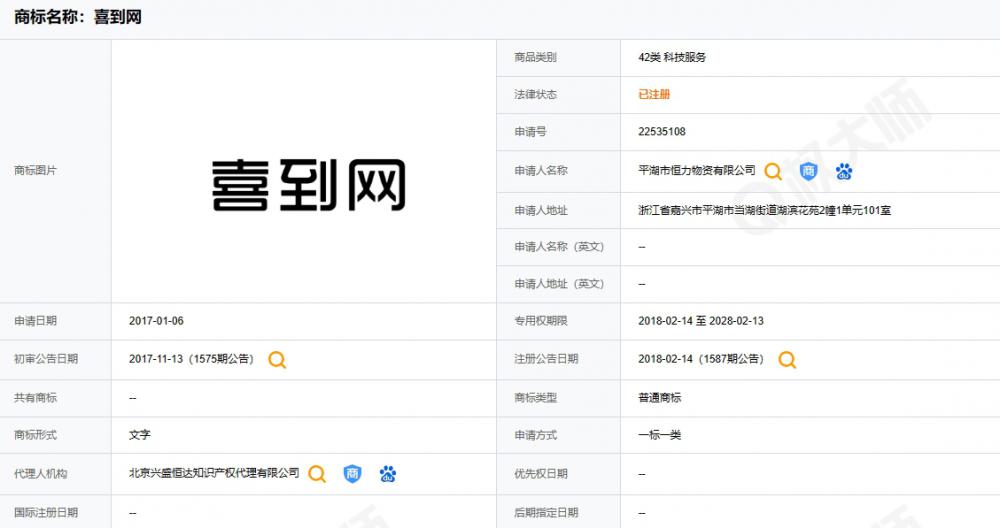Select the 共有商标 label
The height and width of the screenshot is (528, 1000).
(35, 398)
